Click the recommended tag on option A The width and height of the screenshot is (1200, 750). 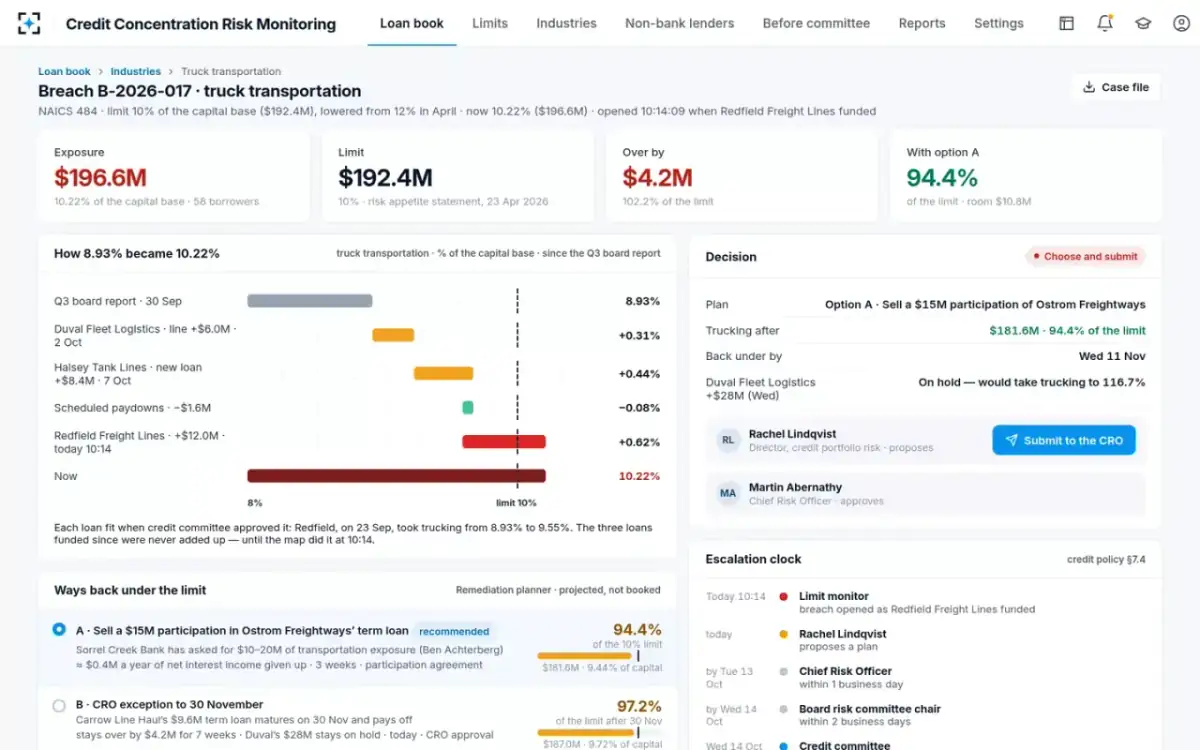pyautogui.click(x=454, y=631)
